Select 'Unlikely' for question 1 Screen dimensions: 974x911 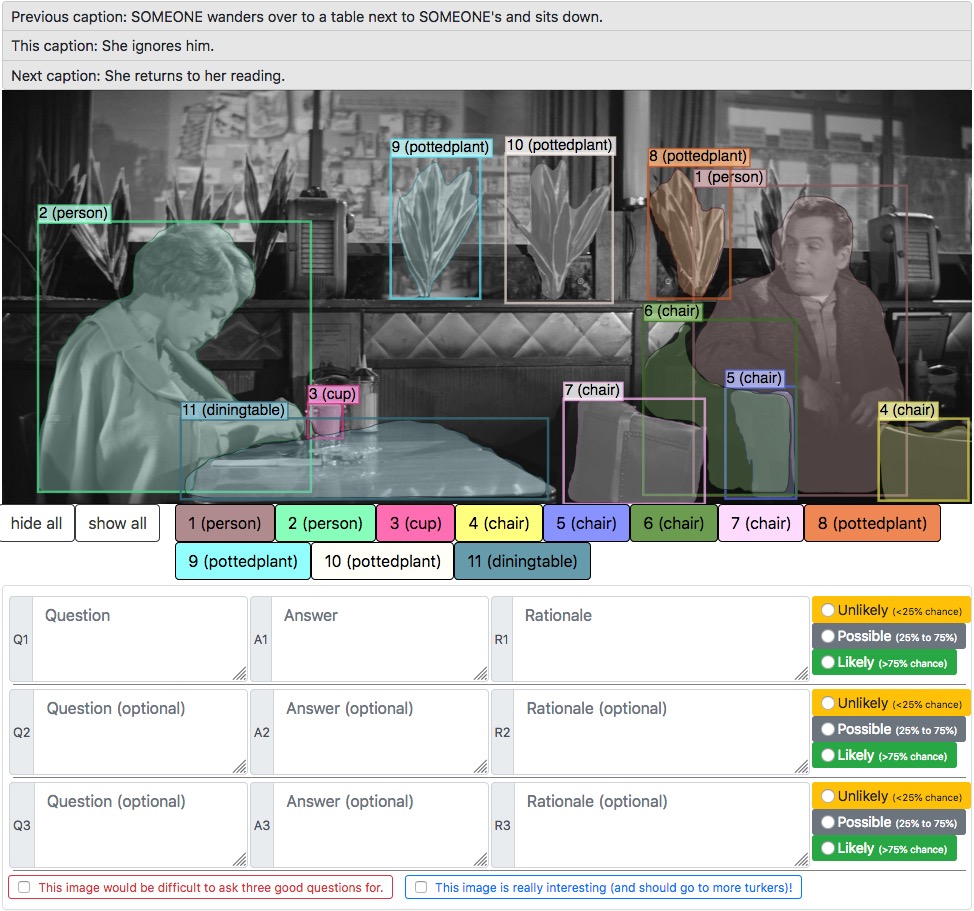pos(827,610)
